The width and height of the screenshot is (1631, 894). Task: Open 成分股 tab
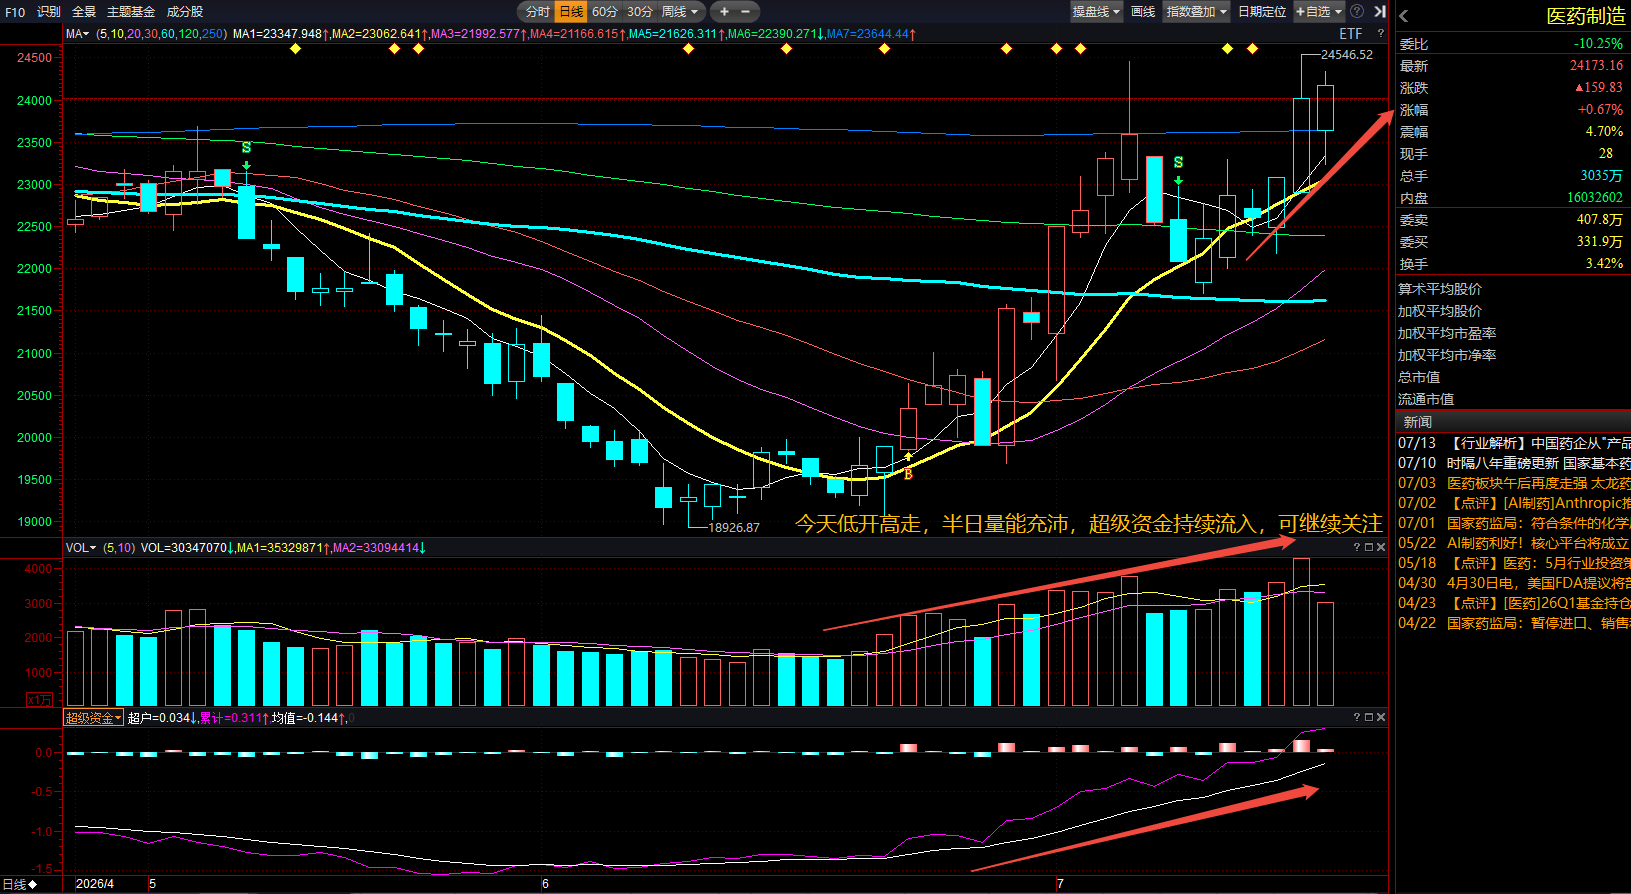[185, 12]
